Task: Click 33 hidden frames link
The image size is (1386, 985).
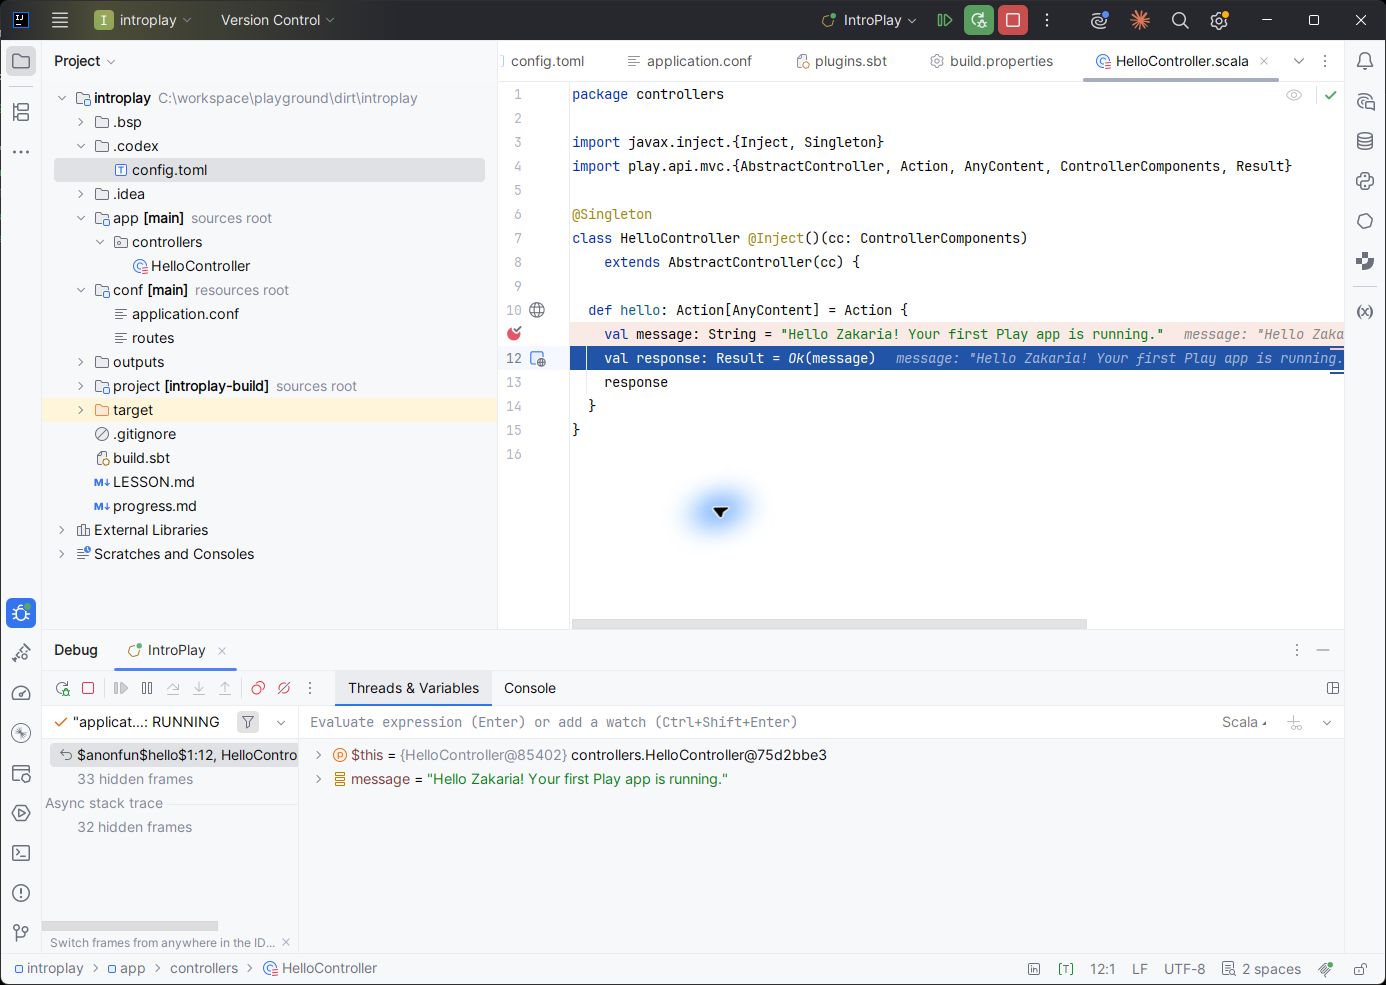Action: pos(135,779)
